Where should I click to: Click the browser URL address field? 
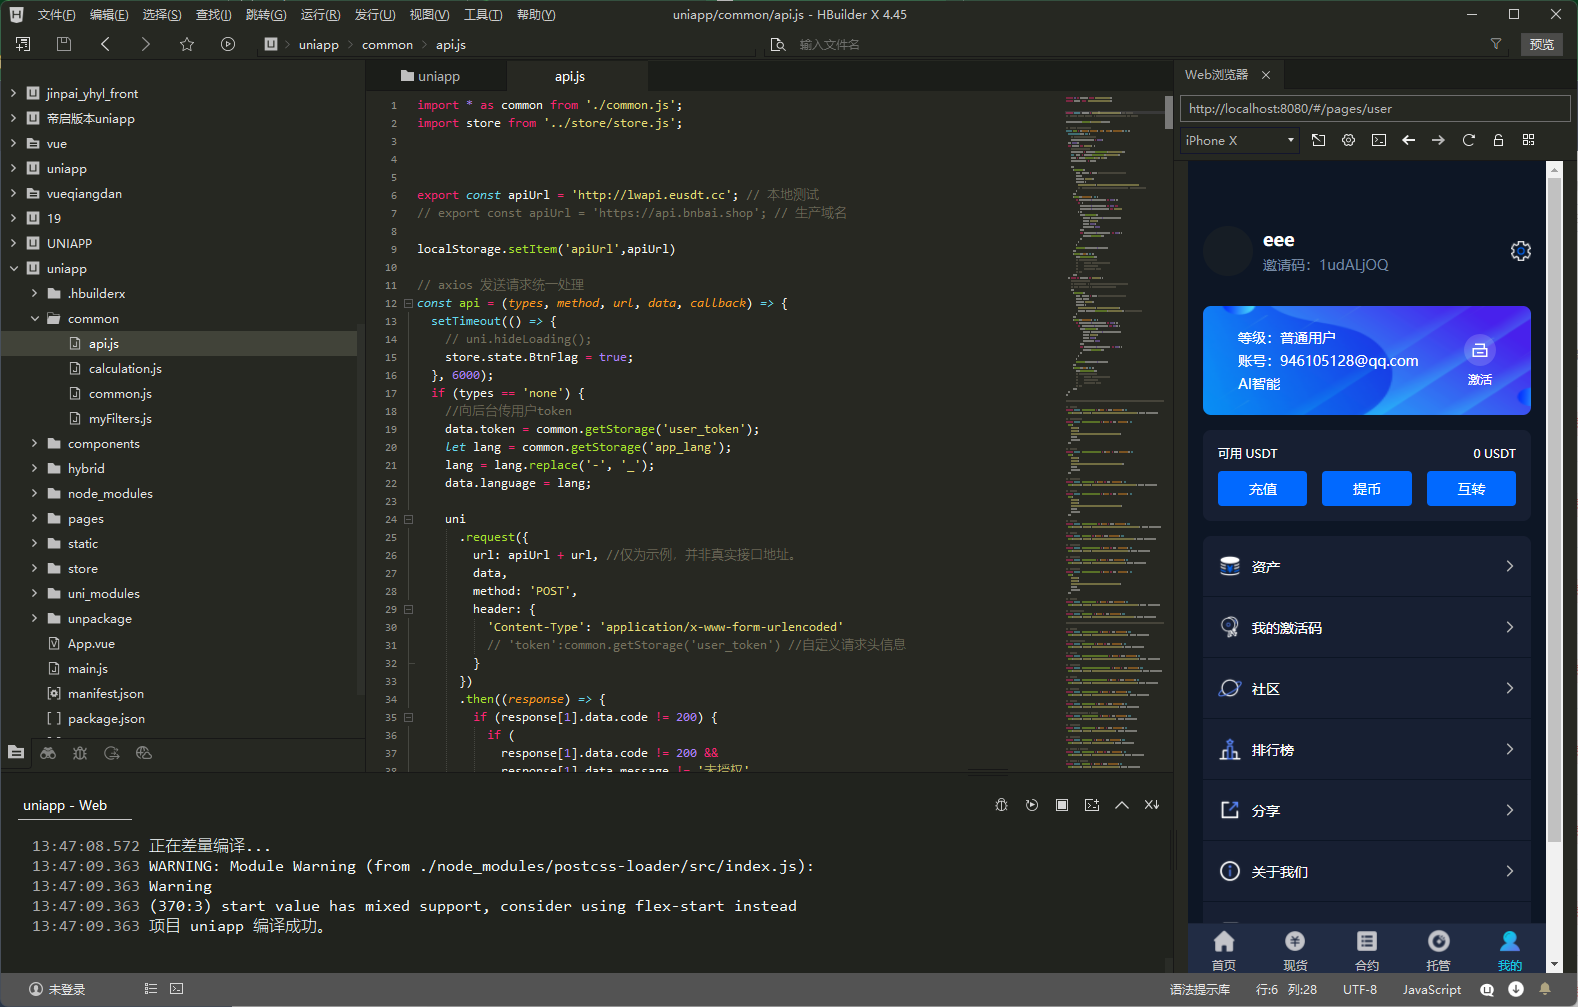coord(1374,108)
